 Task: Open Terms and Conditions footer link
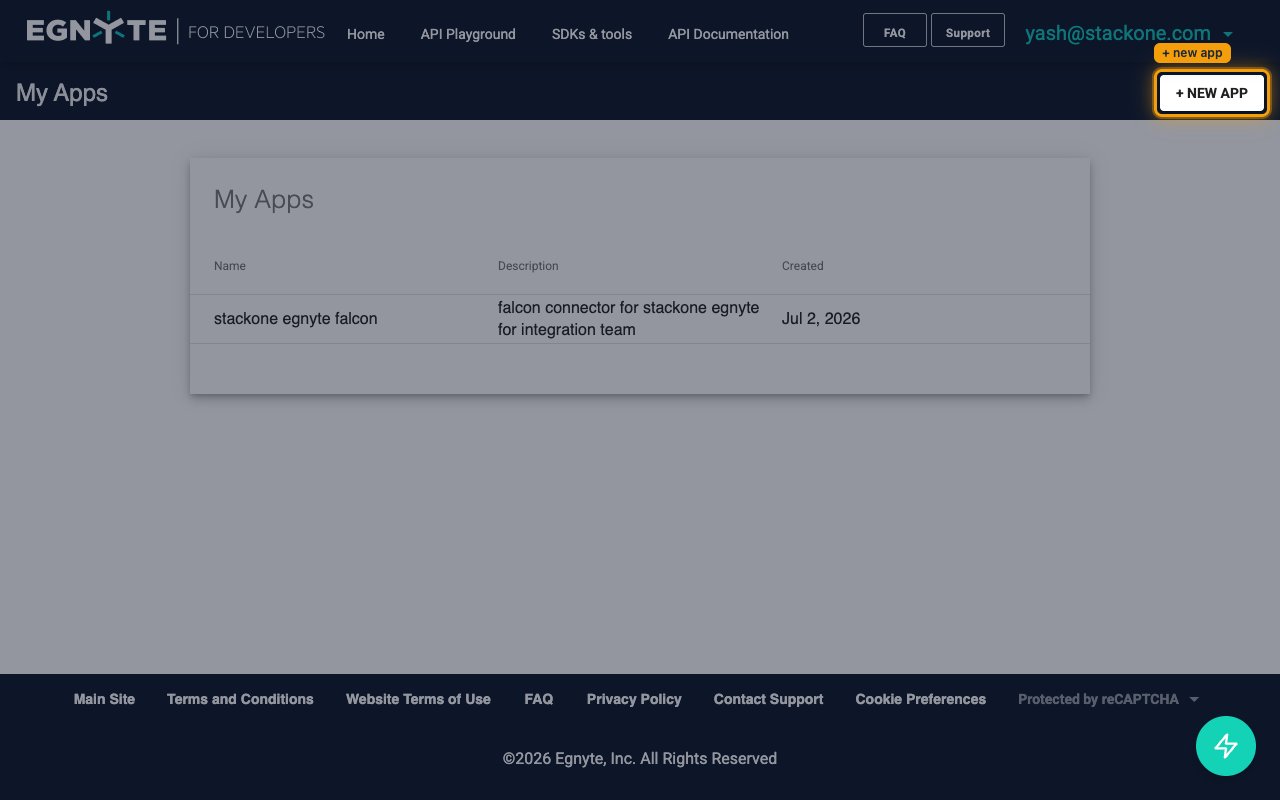tap(240, 699)
